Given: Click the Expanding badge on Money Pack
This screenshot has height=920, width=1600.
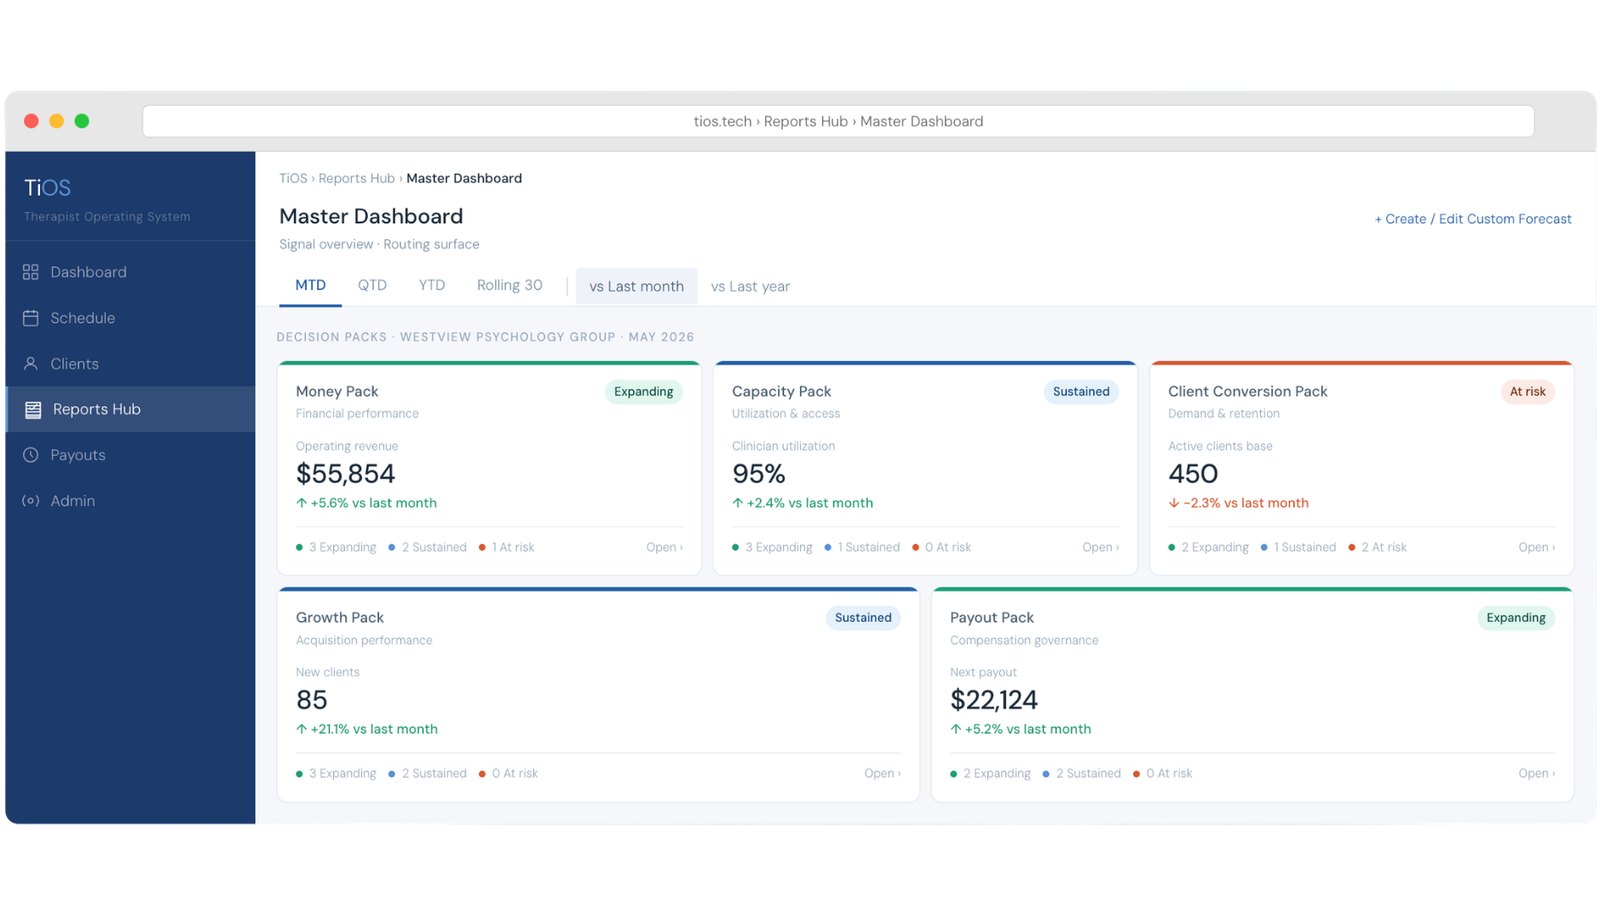Looking at the screenshot, I should click(x=644, y=392).
